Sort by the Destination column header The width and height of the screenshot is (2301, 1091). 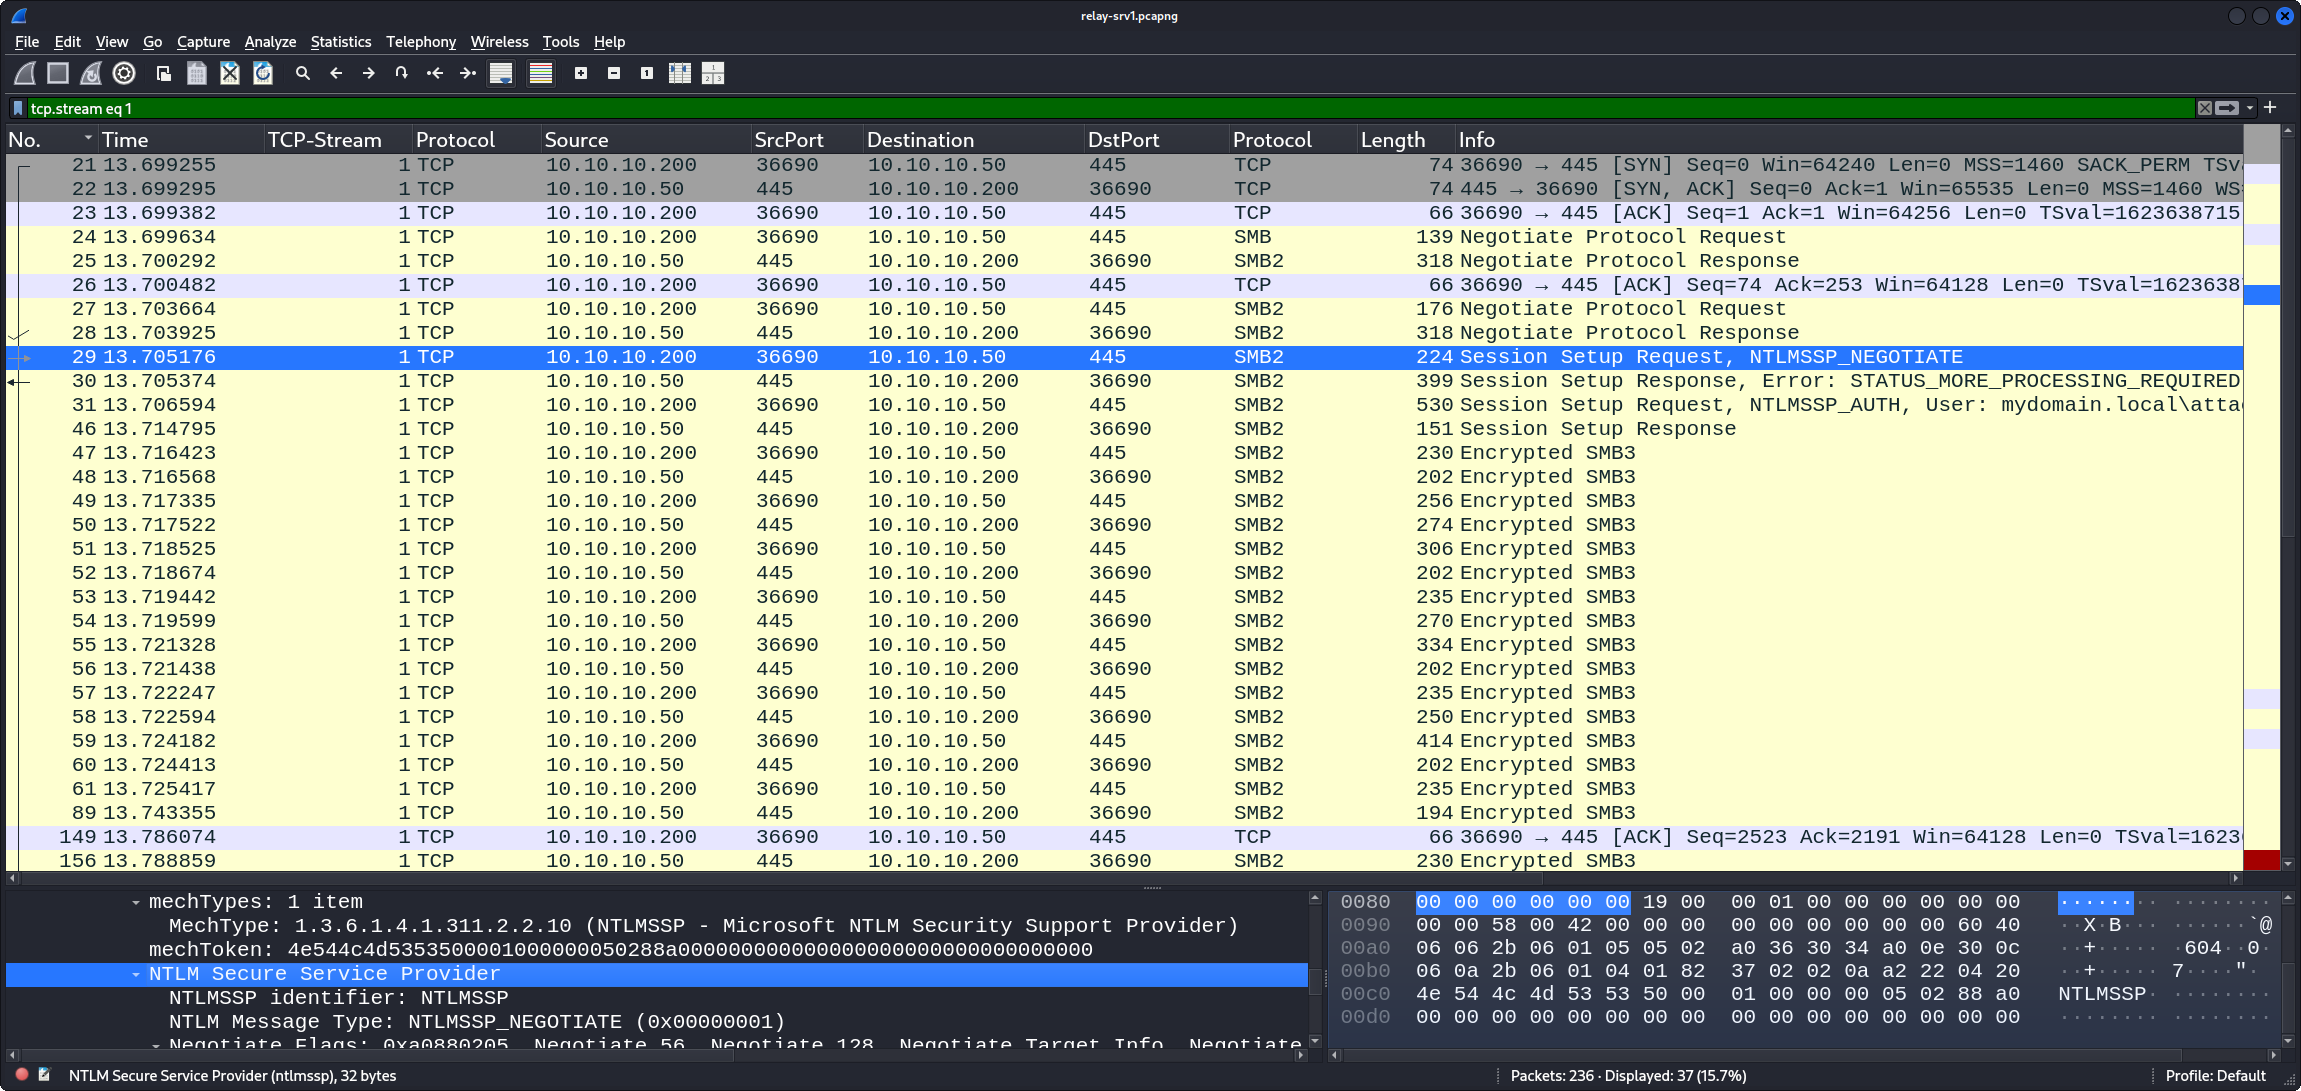pyautogui.click(x=973, y=140)
